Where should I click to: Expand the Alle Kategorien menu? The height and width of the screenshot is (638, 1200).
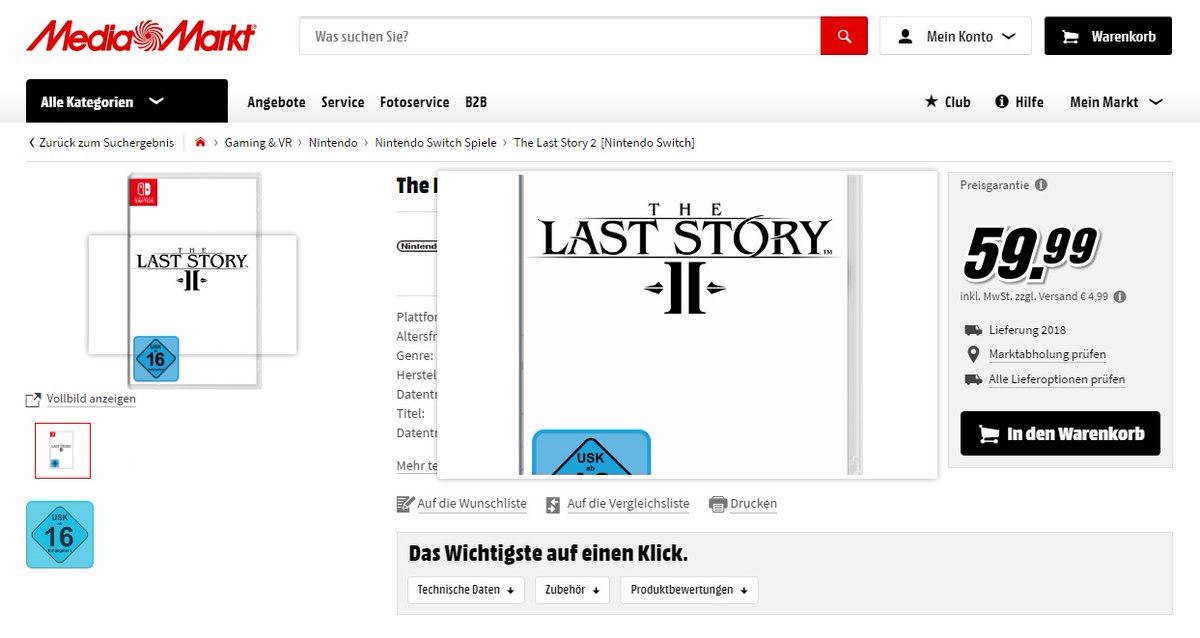tap(127, 101)
